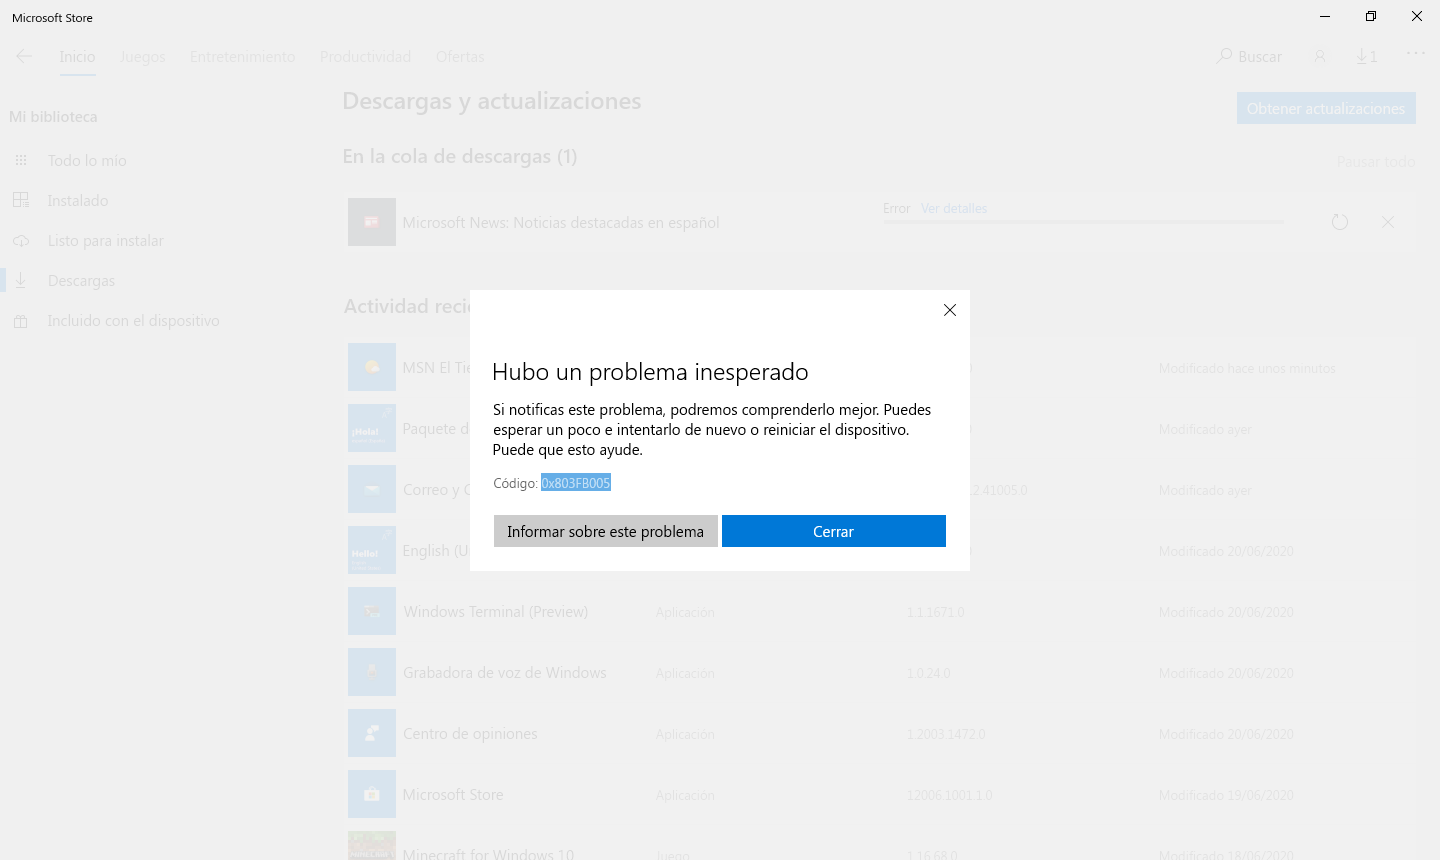Click the Incluido con el dispositivo gift icon
The width and height of the screenshot is (1440, 860).
[x=21, y=321]
